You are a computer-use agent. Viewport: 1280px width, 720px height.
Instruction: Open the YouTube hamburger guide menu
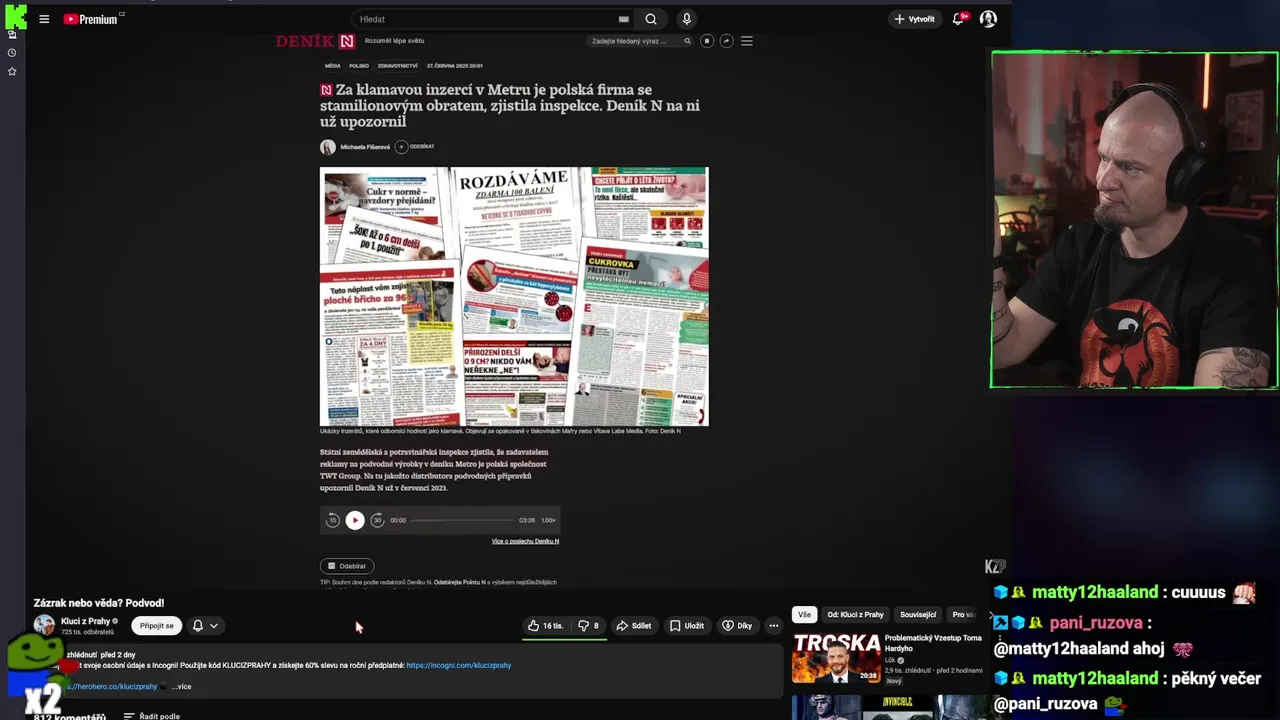[x=44, y=19]
